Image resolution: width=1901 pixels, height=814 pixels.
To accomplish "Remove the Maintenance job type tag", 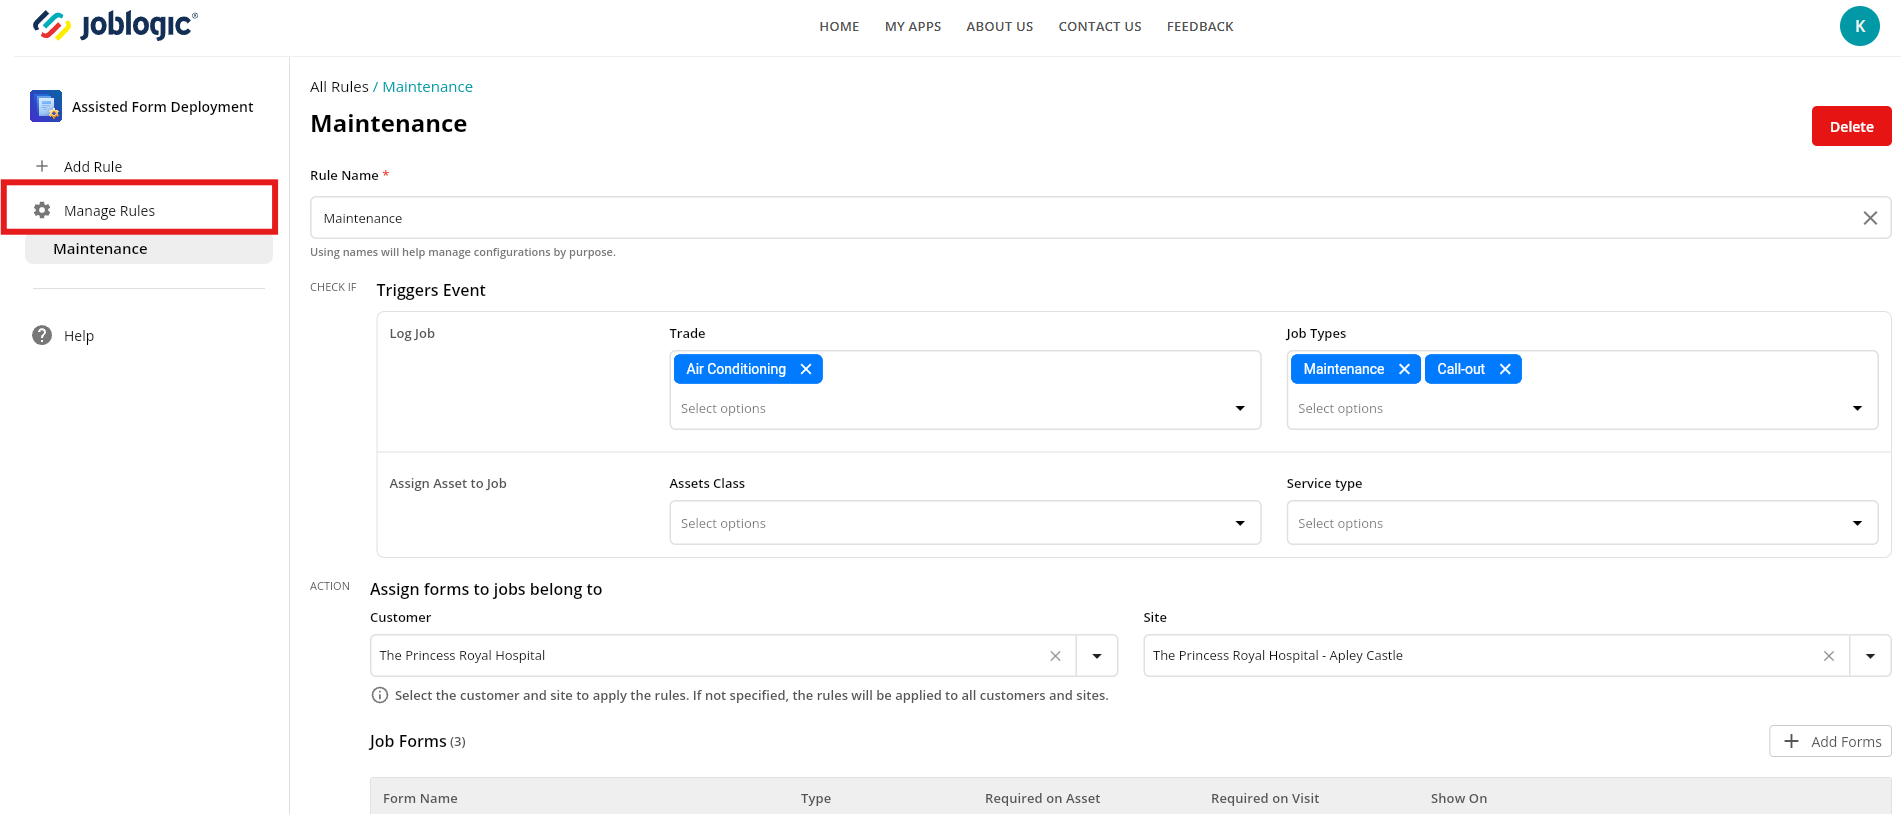I will point(1404,369).
